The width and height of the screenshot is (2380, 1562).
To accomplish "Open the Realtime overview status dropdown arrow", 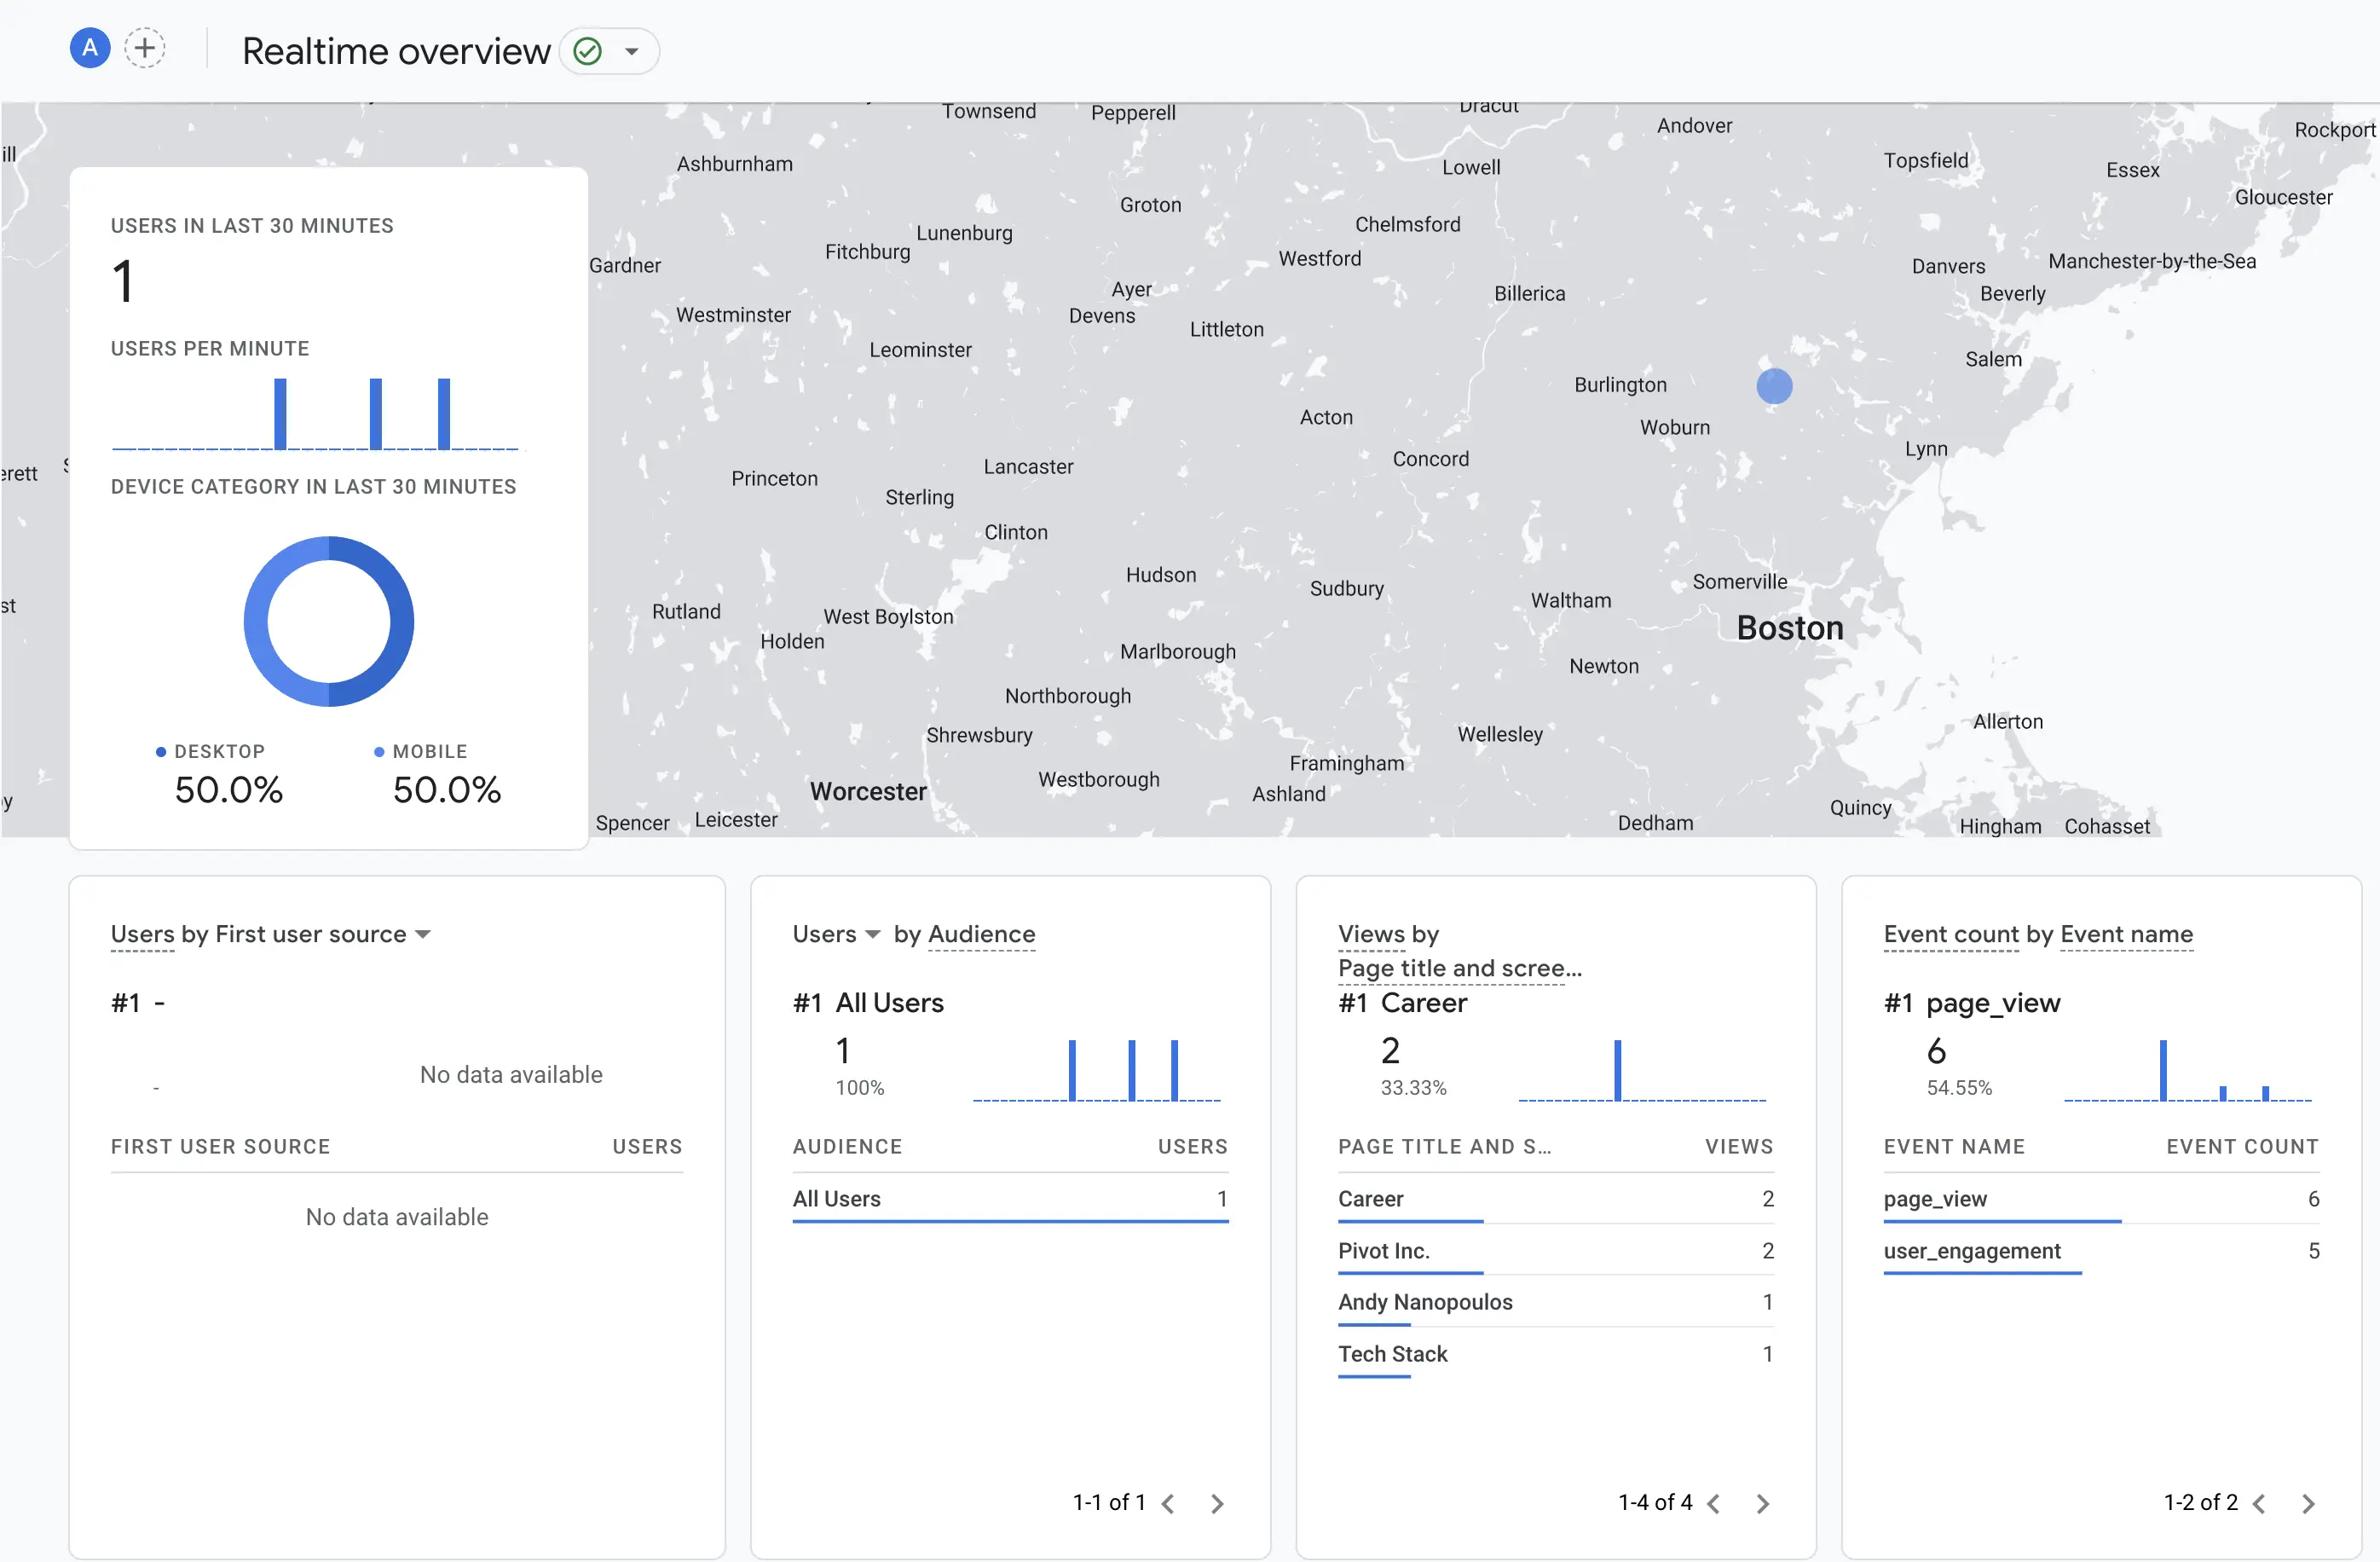I will [x=632, y=51].
